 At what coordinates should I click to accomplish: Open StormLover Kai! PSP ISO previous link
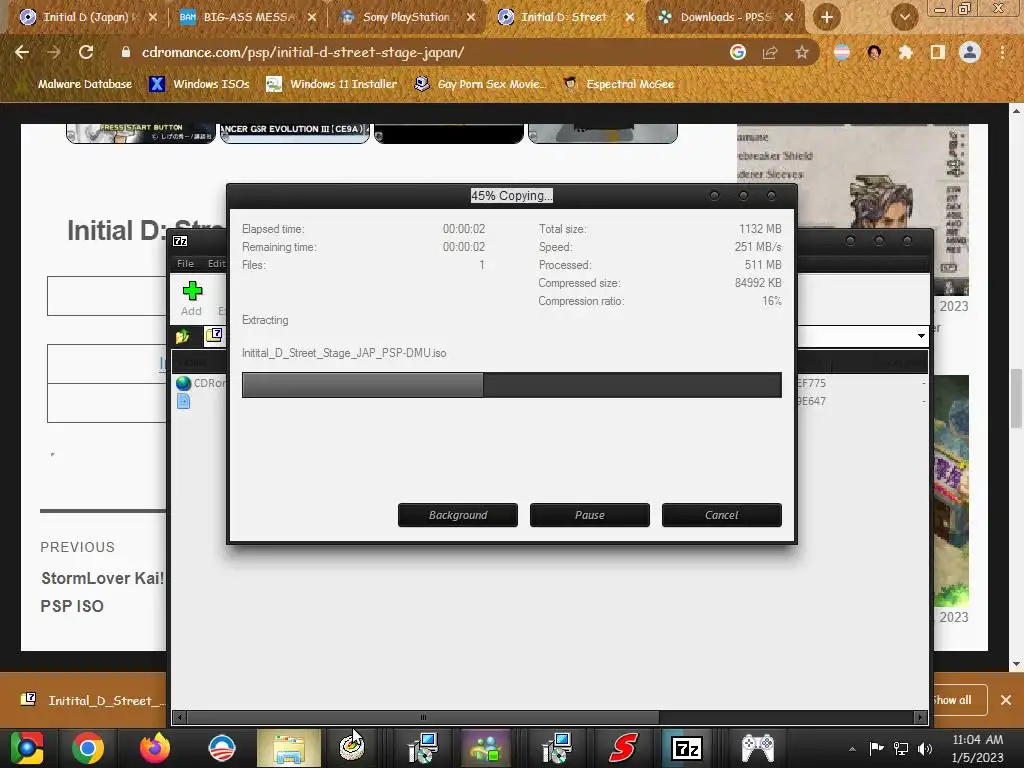101,592
